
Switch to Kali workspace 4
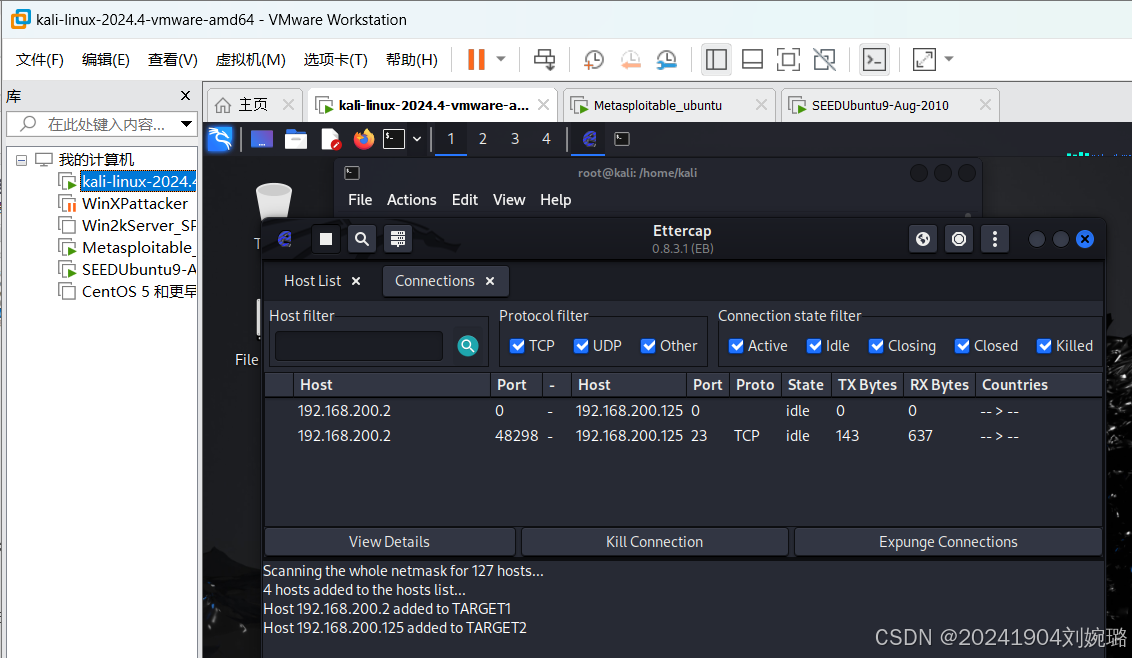pos(547,139)
